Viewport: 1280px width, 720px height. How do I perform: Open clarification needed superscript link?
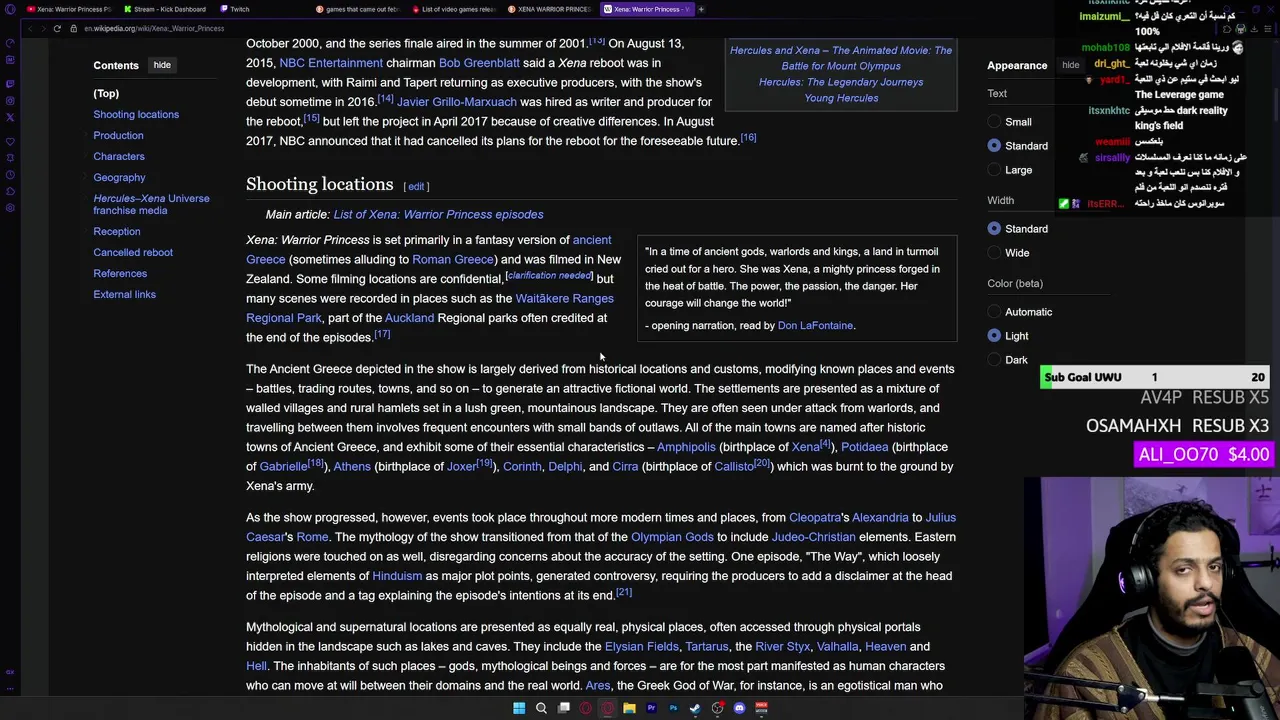[549, 276]
